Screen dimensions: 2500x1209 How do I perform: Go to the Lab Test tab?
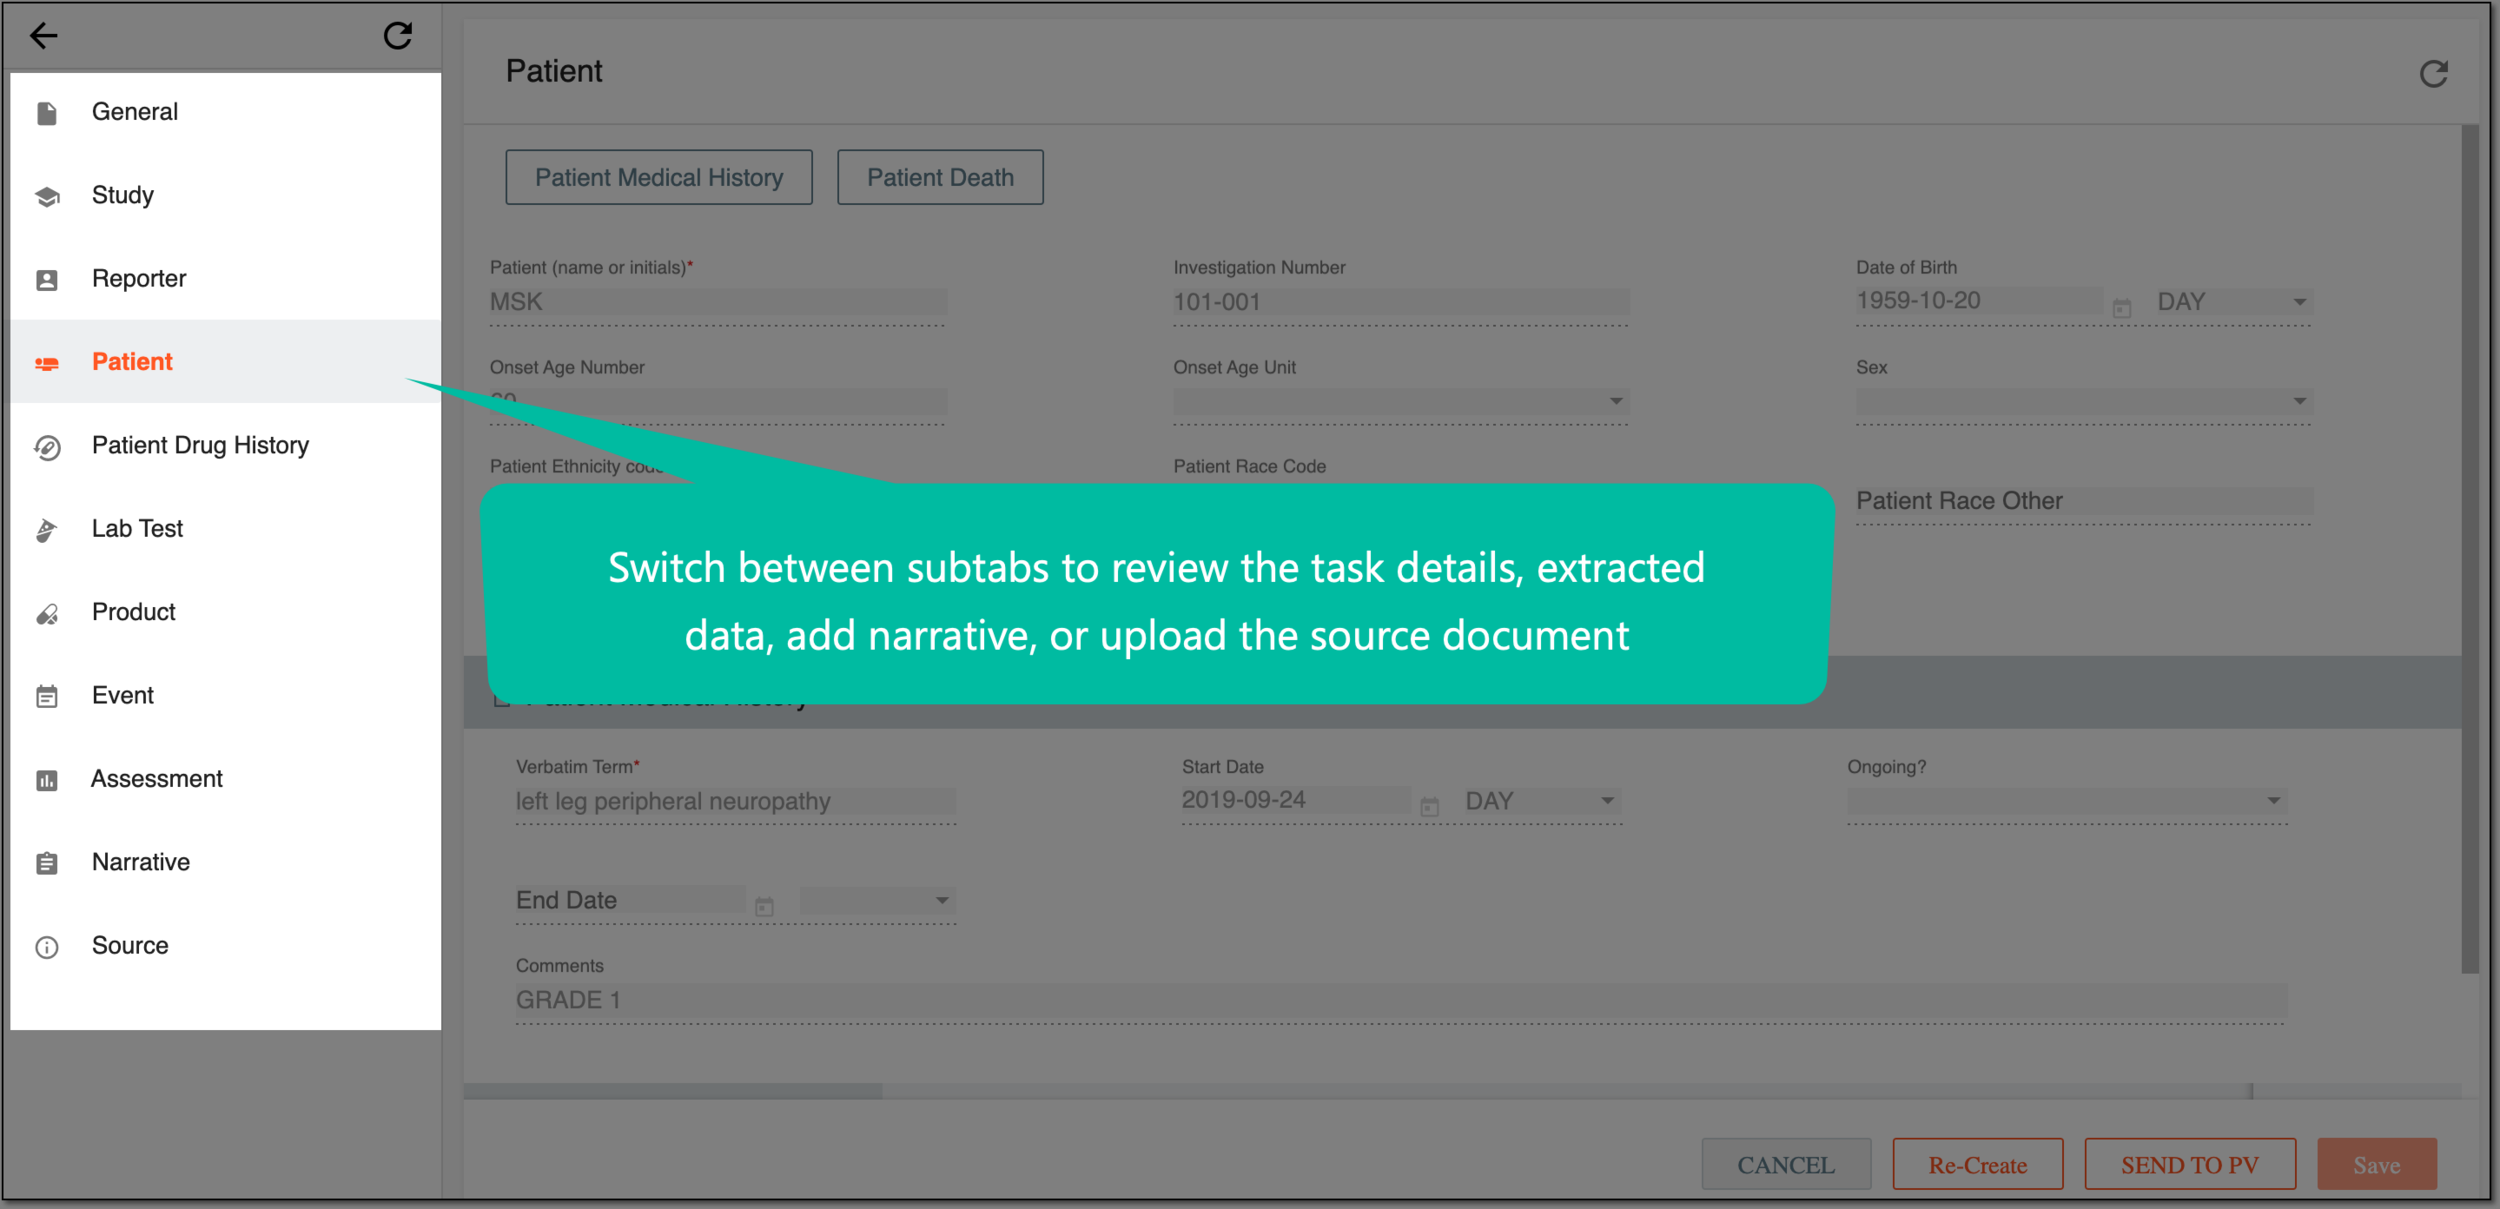[x=226, y=528]
